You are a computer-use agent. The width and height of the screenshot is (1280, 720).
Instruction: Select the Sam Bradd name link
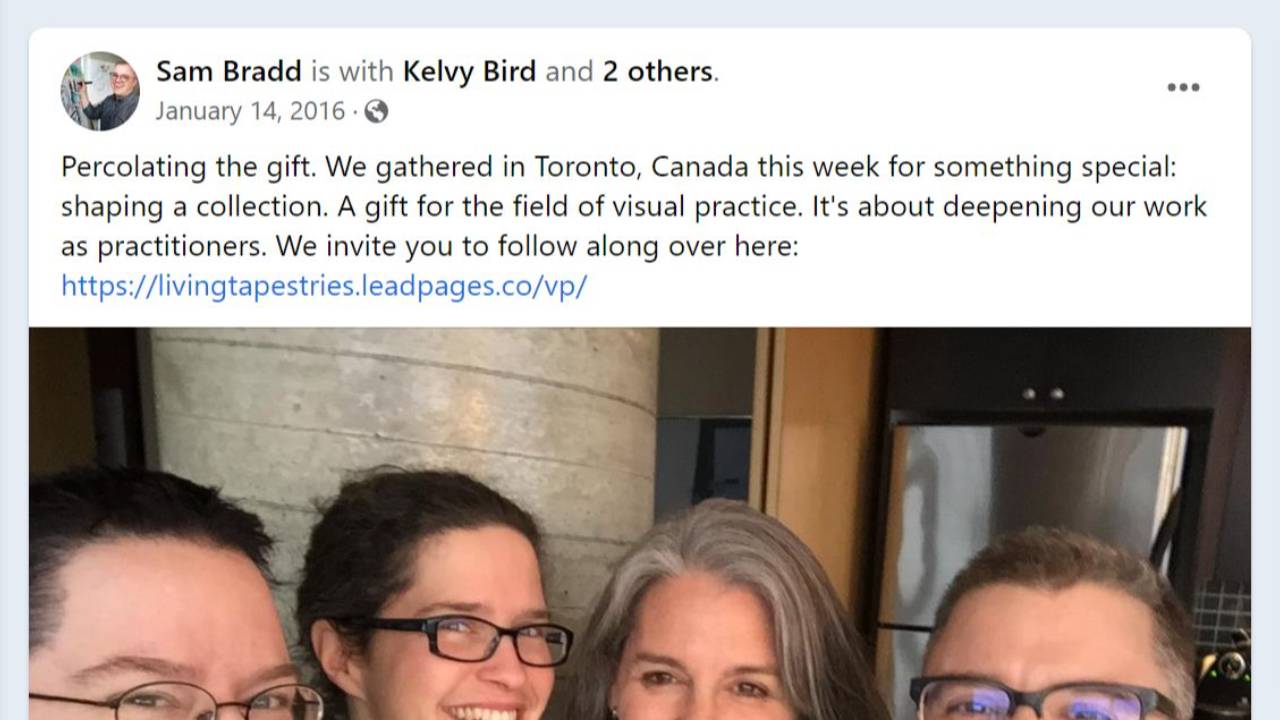(228, 71)
